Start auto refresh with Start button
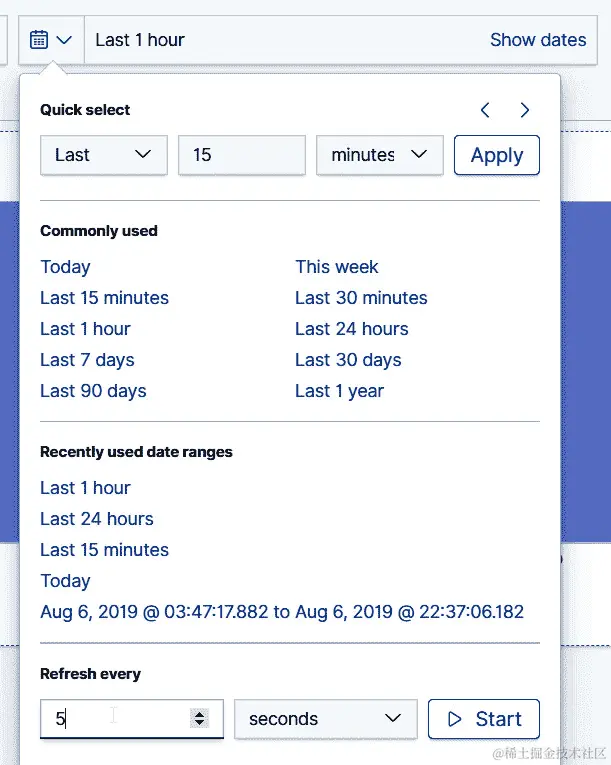The width and height of the screenshot is (611, 765). tap(484, 719)
